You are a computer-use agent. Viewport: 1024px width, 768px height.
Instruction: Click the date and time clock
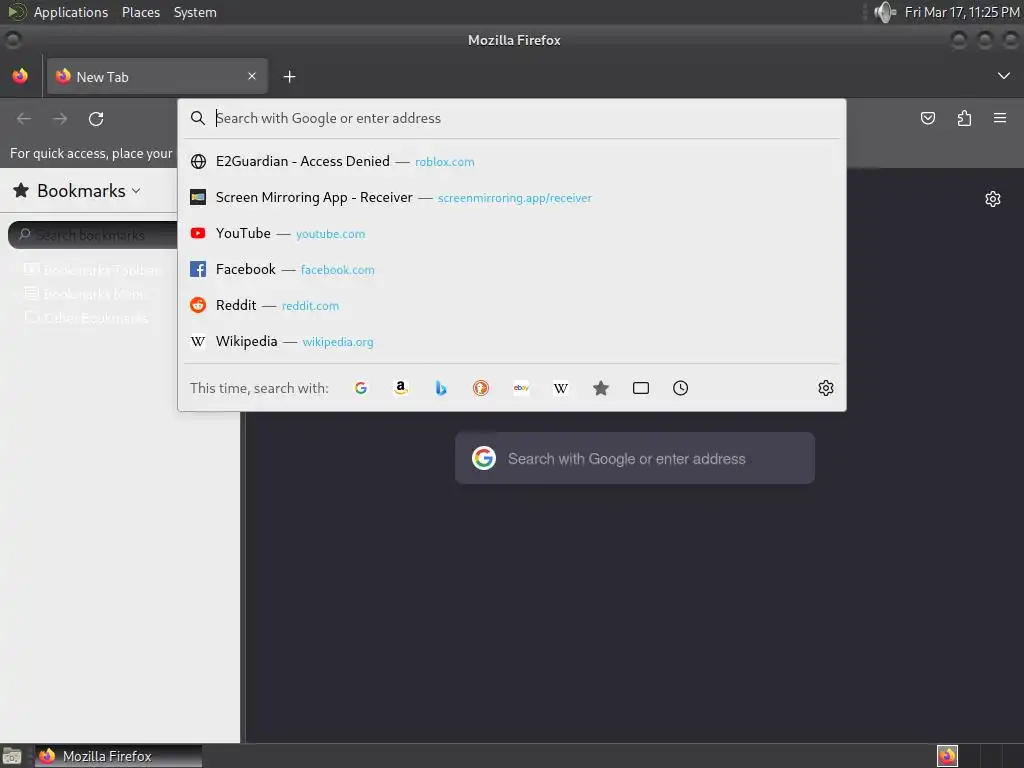(x=962, y=12)
